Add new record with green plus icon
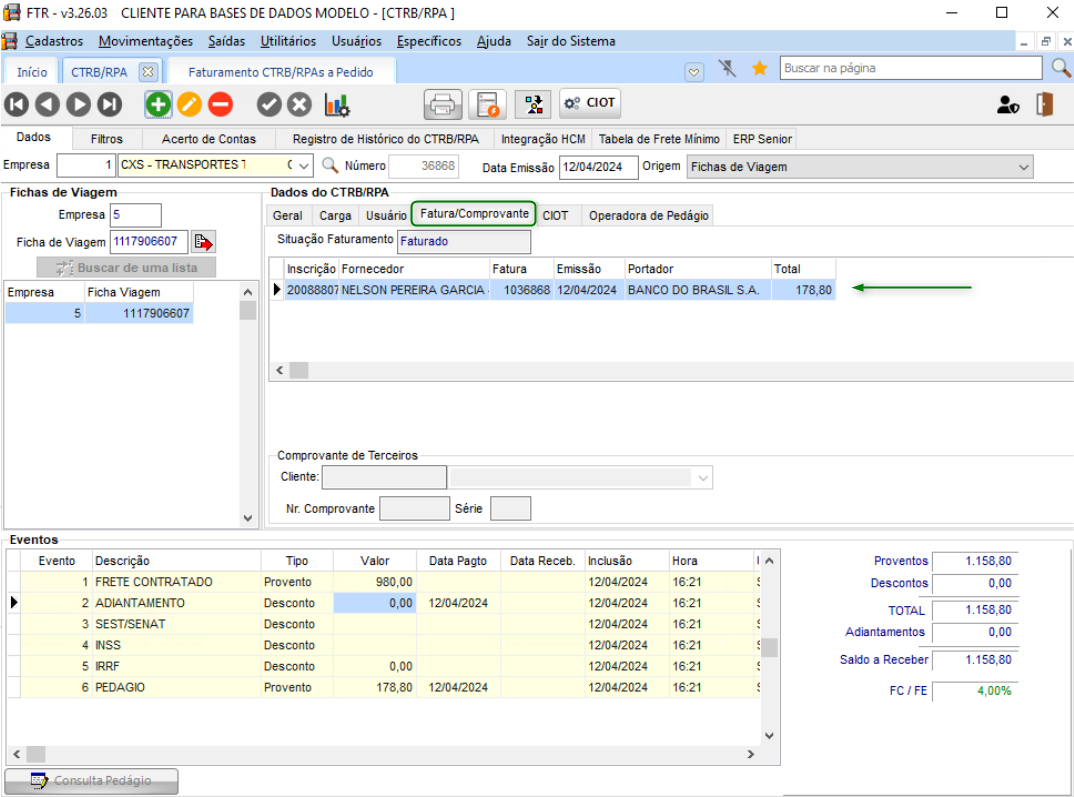This screenshot has height=797, width=1074. (158, 104)
